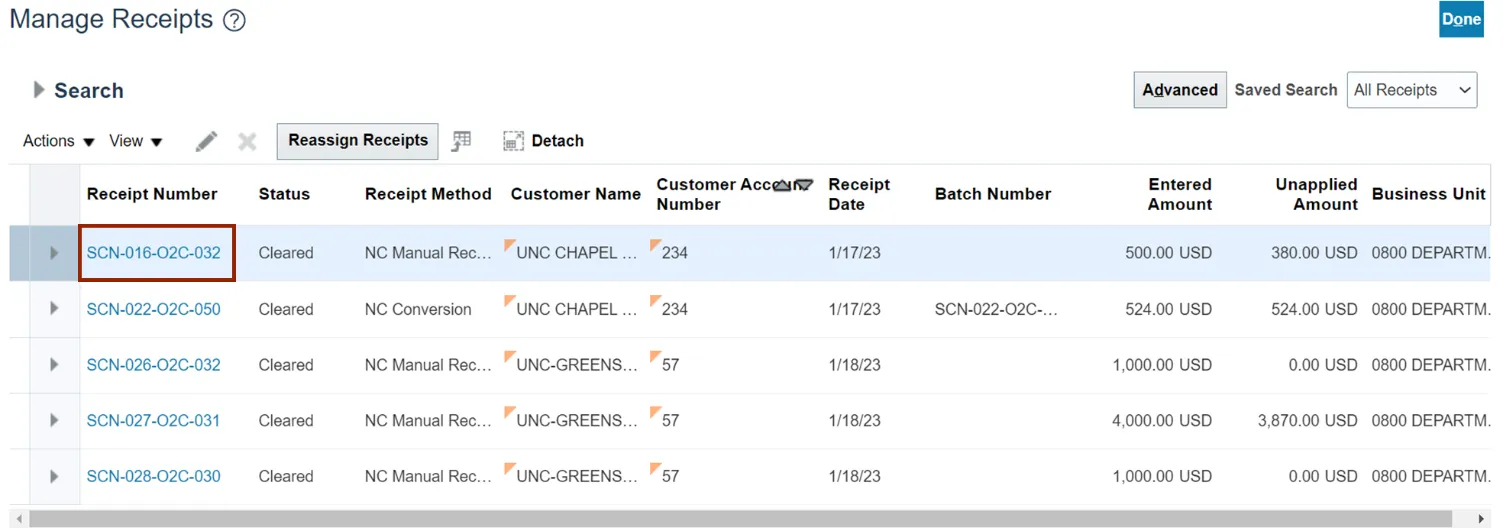
Task: Open receipt link SCN-028-O2C-030
Action: [153, 476]
